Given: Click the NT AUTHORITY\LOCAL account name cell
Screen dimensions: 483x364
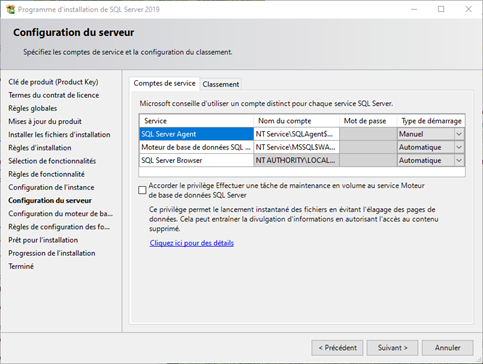Looking at the screenshot, I should pos(296,160).
